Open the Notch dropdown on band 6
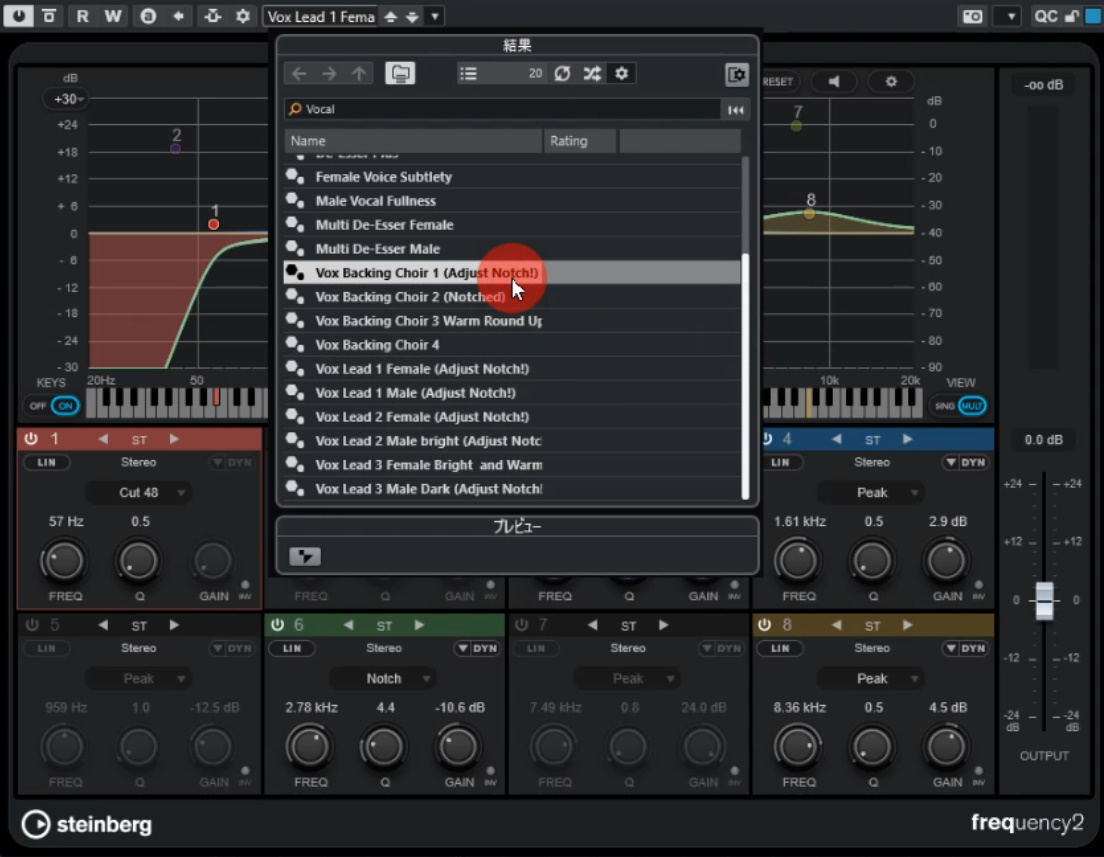Screen dimensions: 1104x857 coord(384,678)
